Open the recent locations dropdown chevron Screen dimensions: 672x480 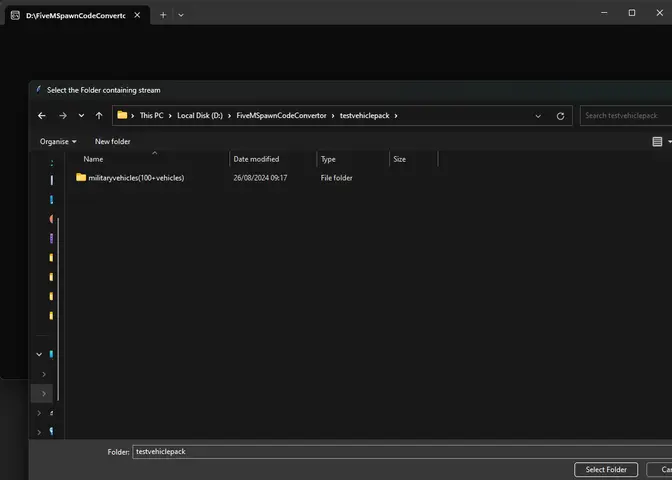coord(81,116)
